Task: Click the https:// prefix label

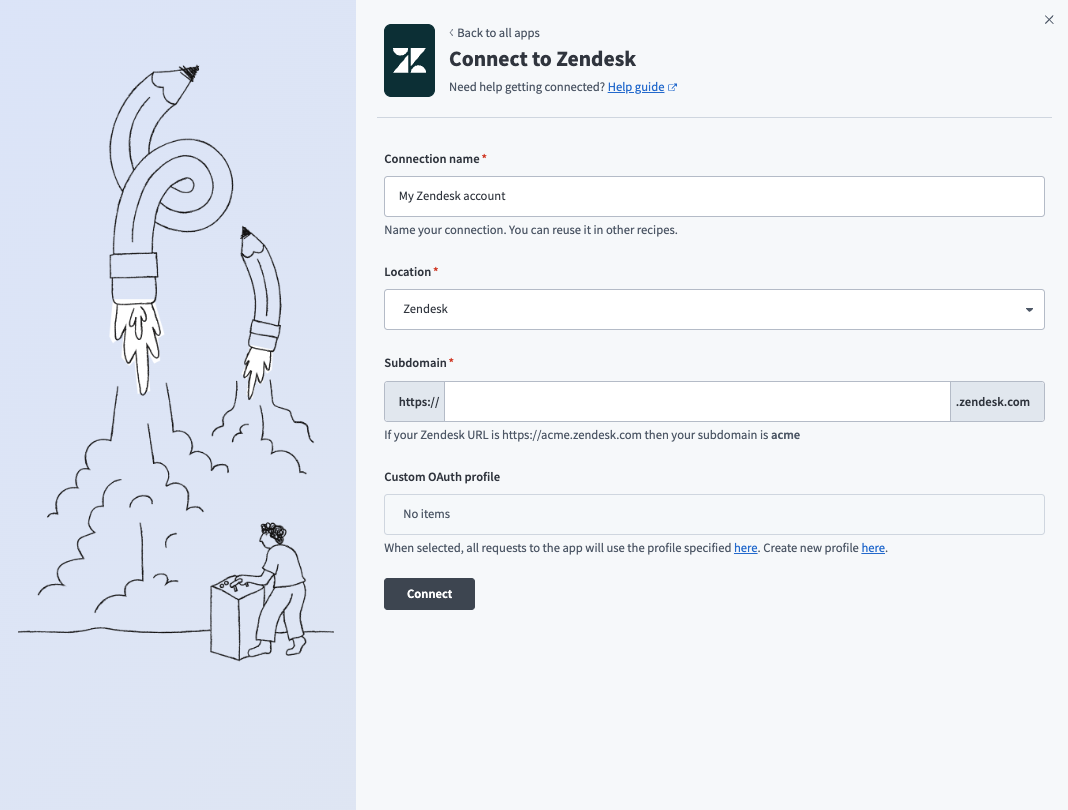Action: coord(414,401)
